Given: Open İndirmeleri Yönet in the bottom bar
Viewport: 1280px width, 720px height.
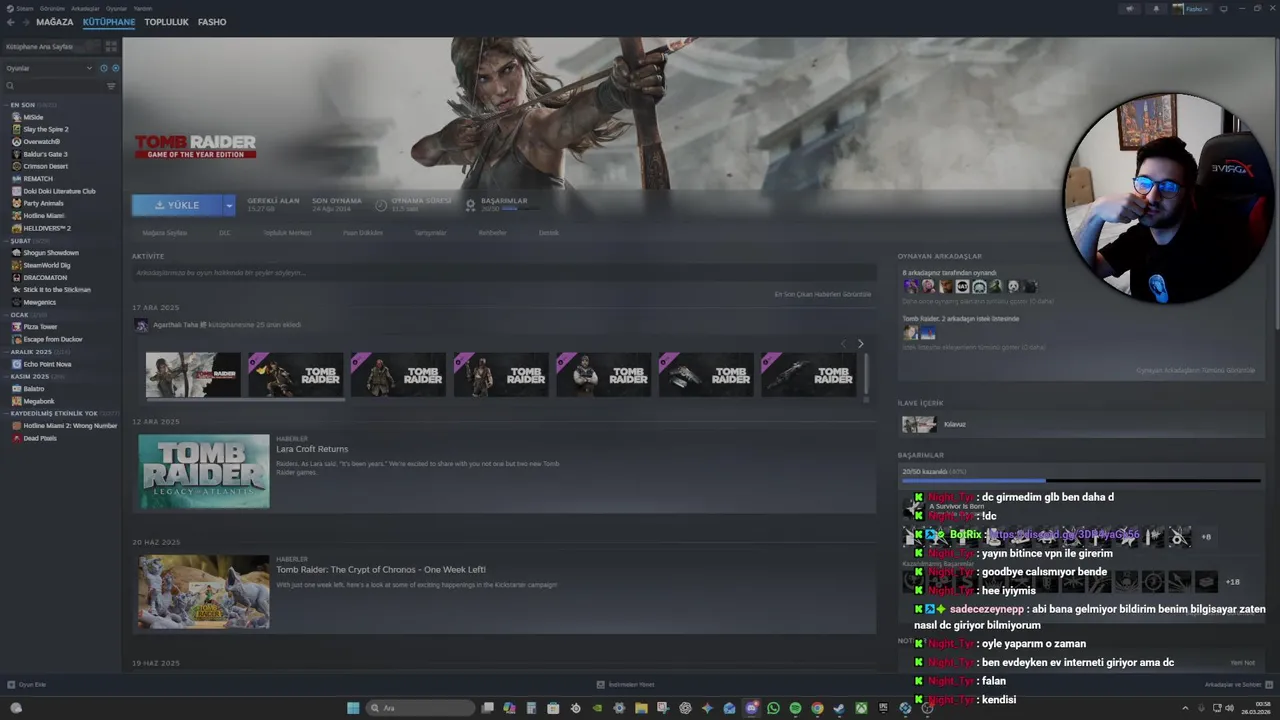Looking at the screenshot, I should pos(625,685).
